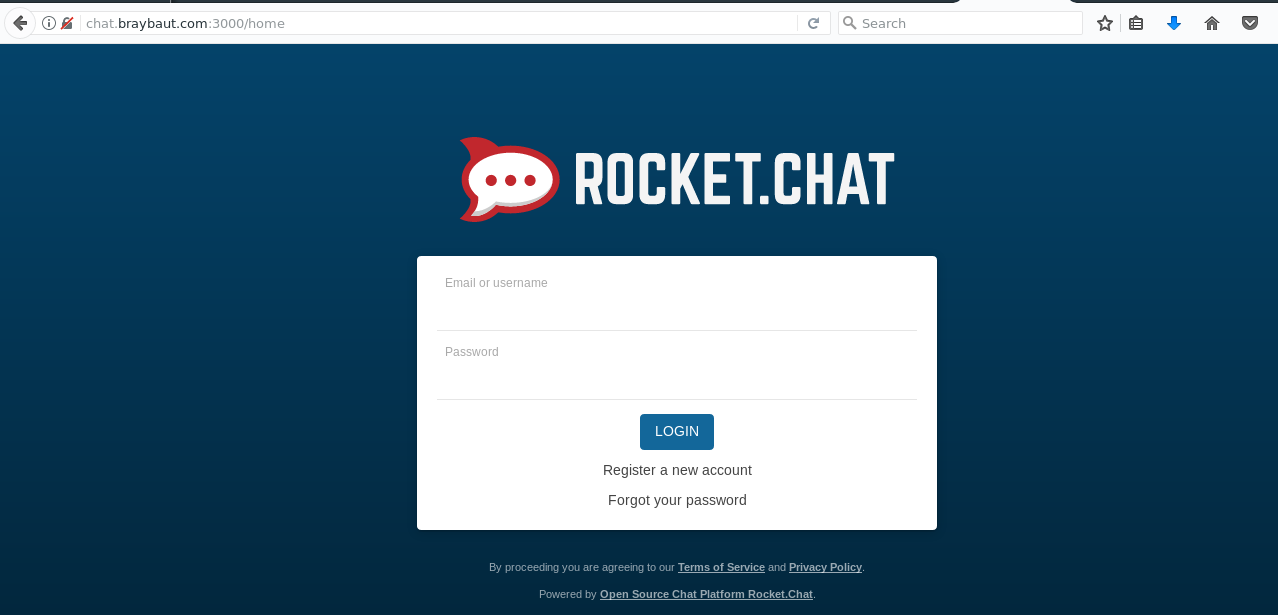Image resolution: width=1278 pixels, height=615 pixels.
Task: Open the Privacy Policy link
Action: pyautogui.click(x=825, y=567)
